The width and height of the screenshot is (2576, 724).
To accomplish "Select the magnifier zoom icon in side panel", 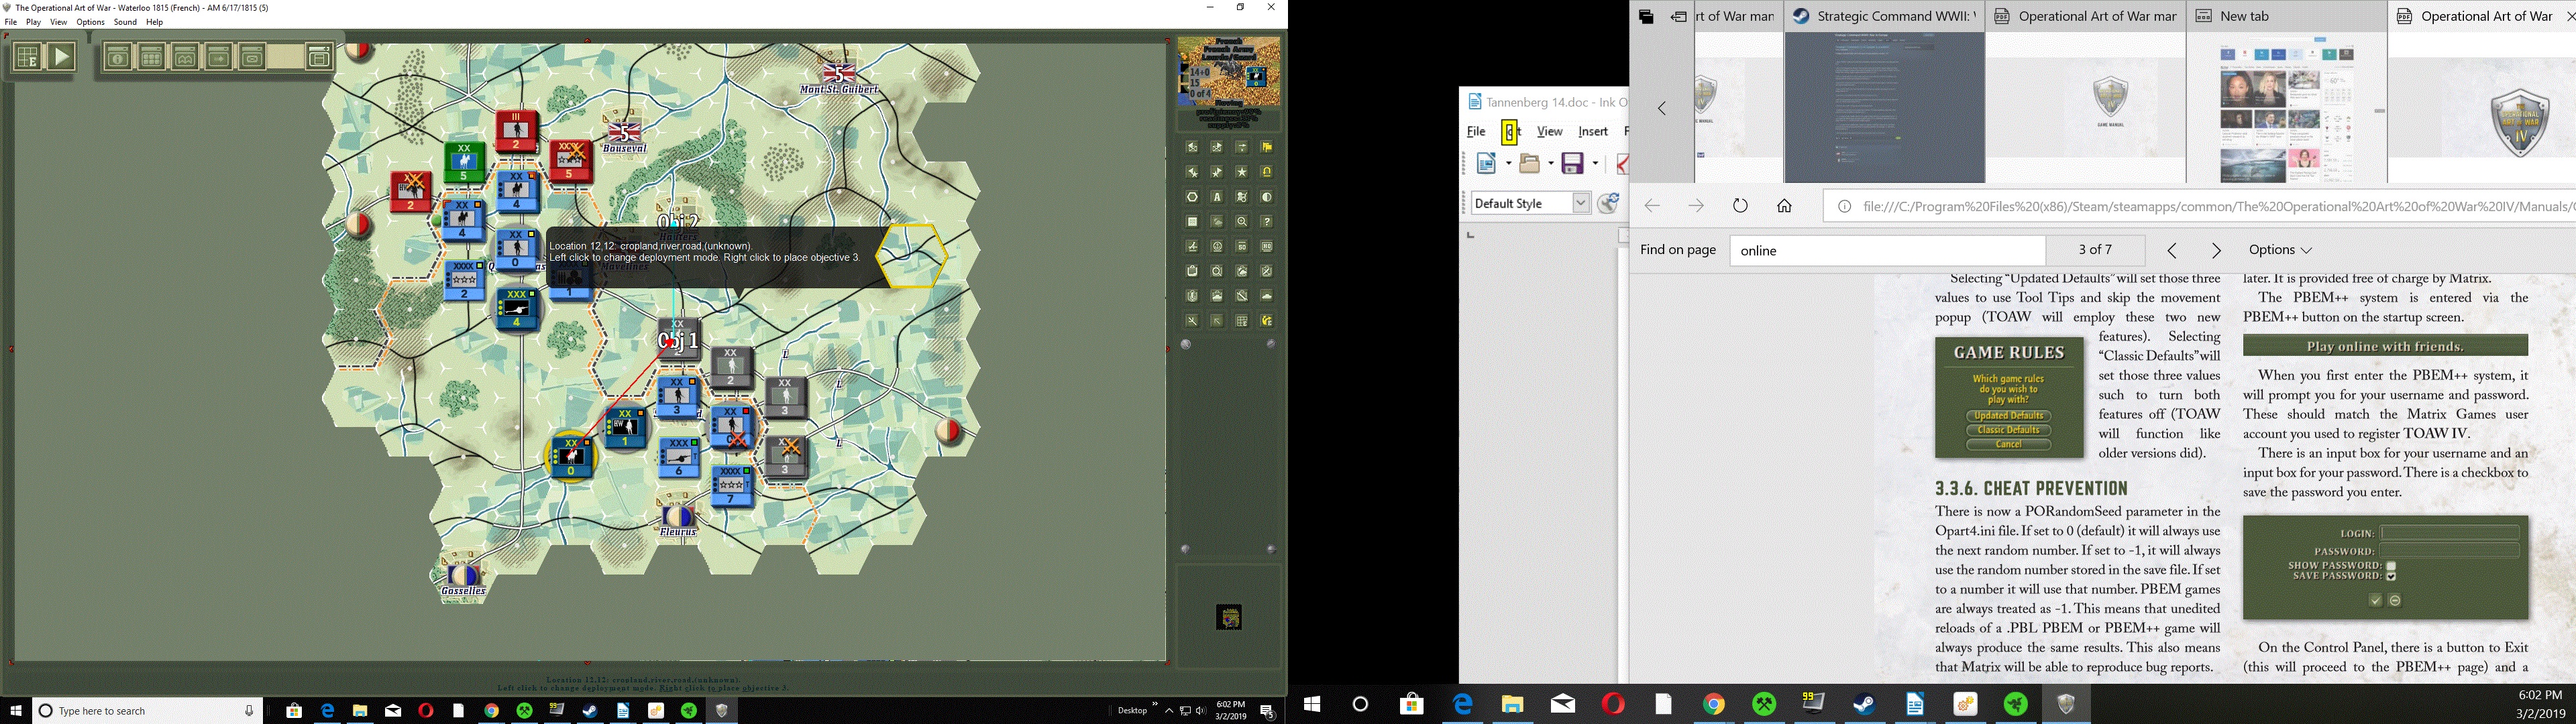I will click(x=1242, y=222).
